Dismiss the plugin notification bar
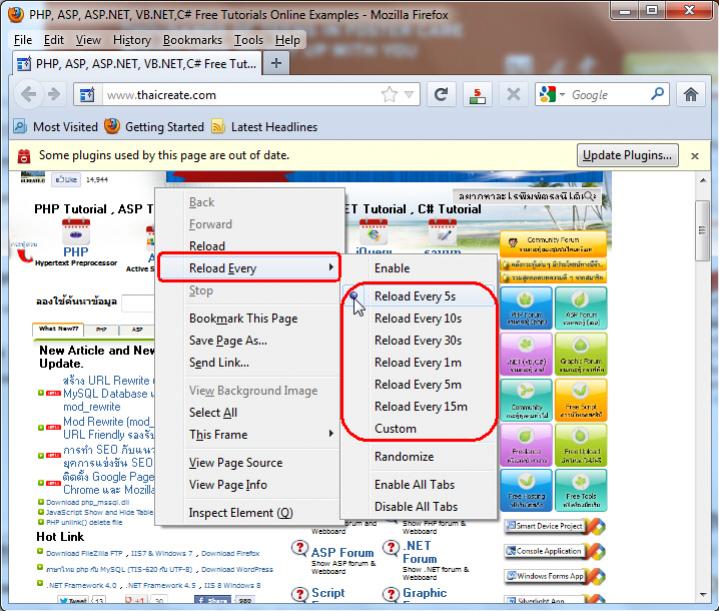 click(695, 156)
